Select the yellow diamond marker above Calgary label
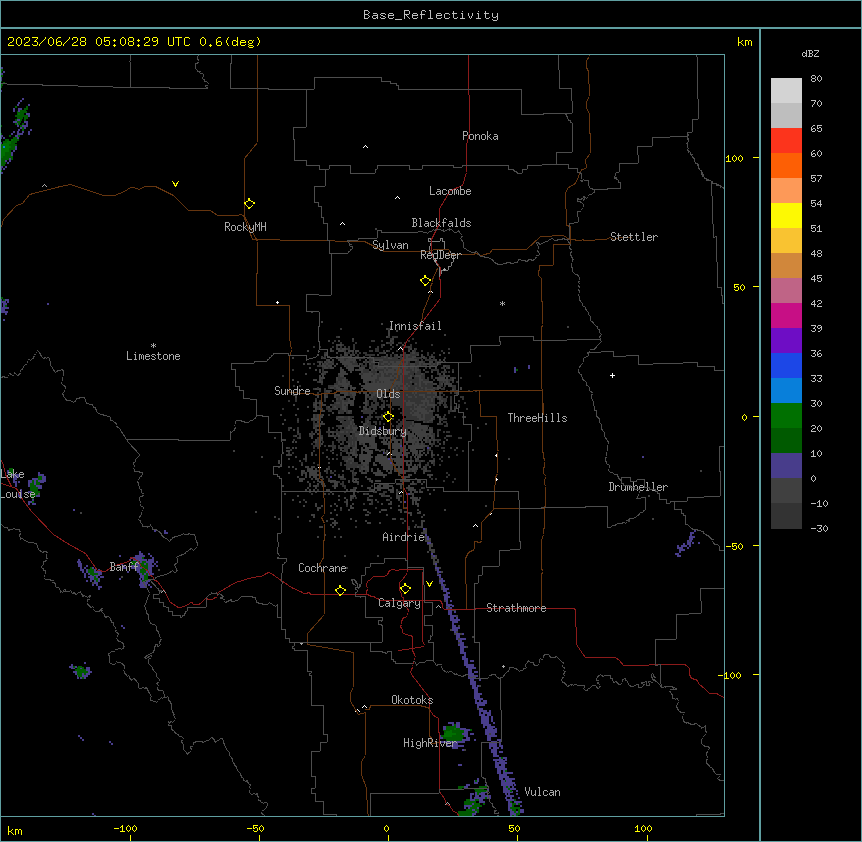This screenshot has width=862, height=842. (405, 589)
